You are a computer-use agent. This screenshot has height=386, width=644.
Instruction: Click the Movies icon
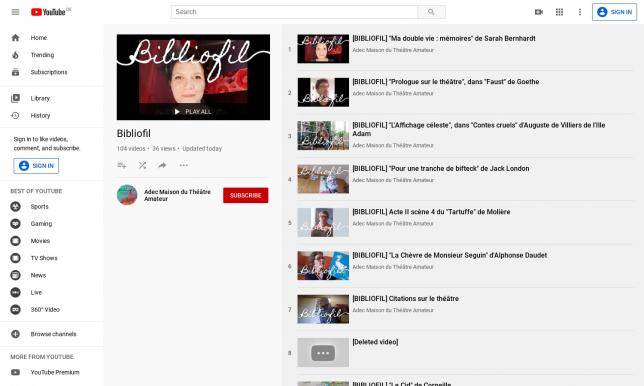[x=15, y=241]
